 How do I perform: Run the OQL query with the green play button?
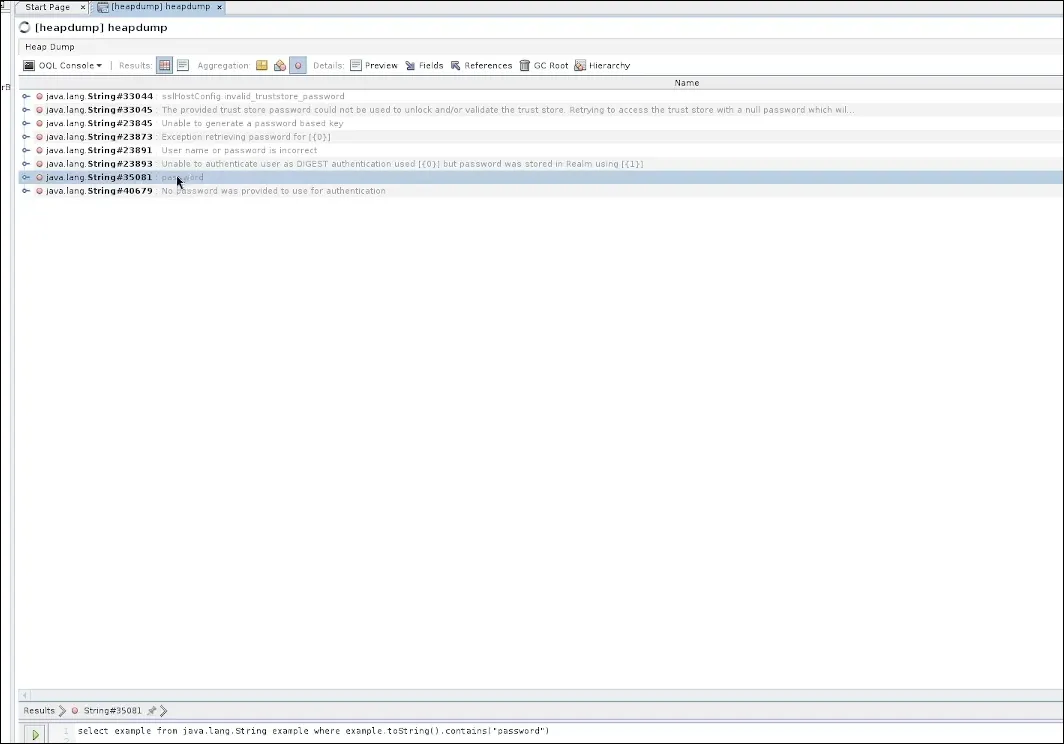point(35,735)
